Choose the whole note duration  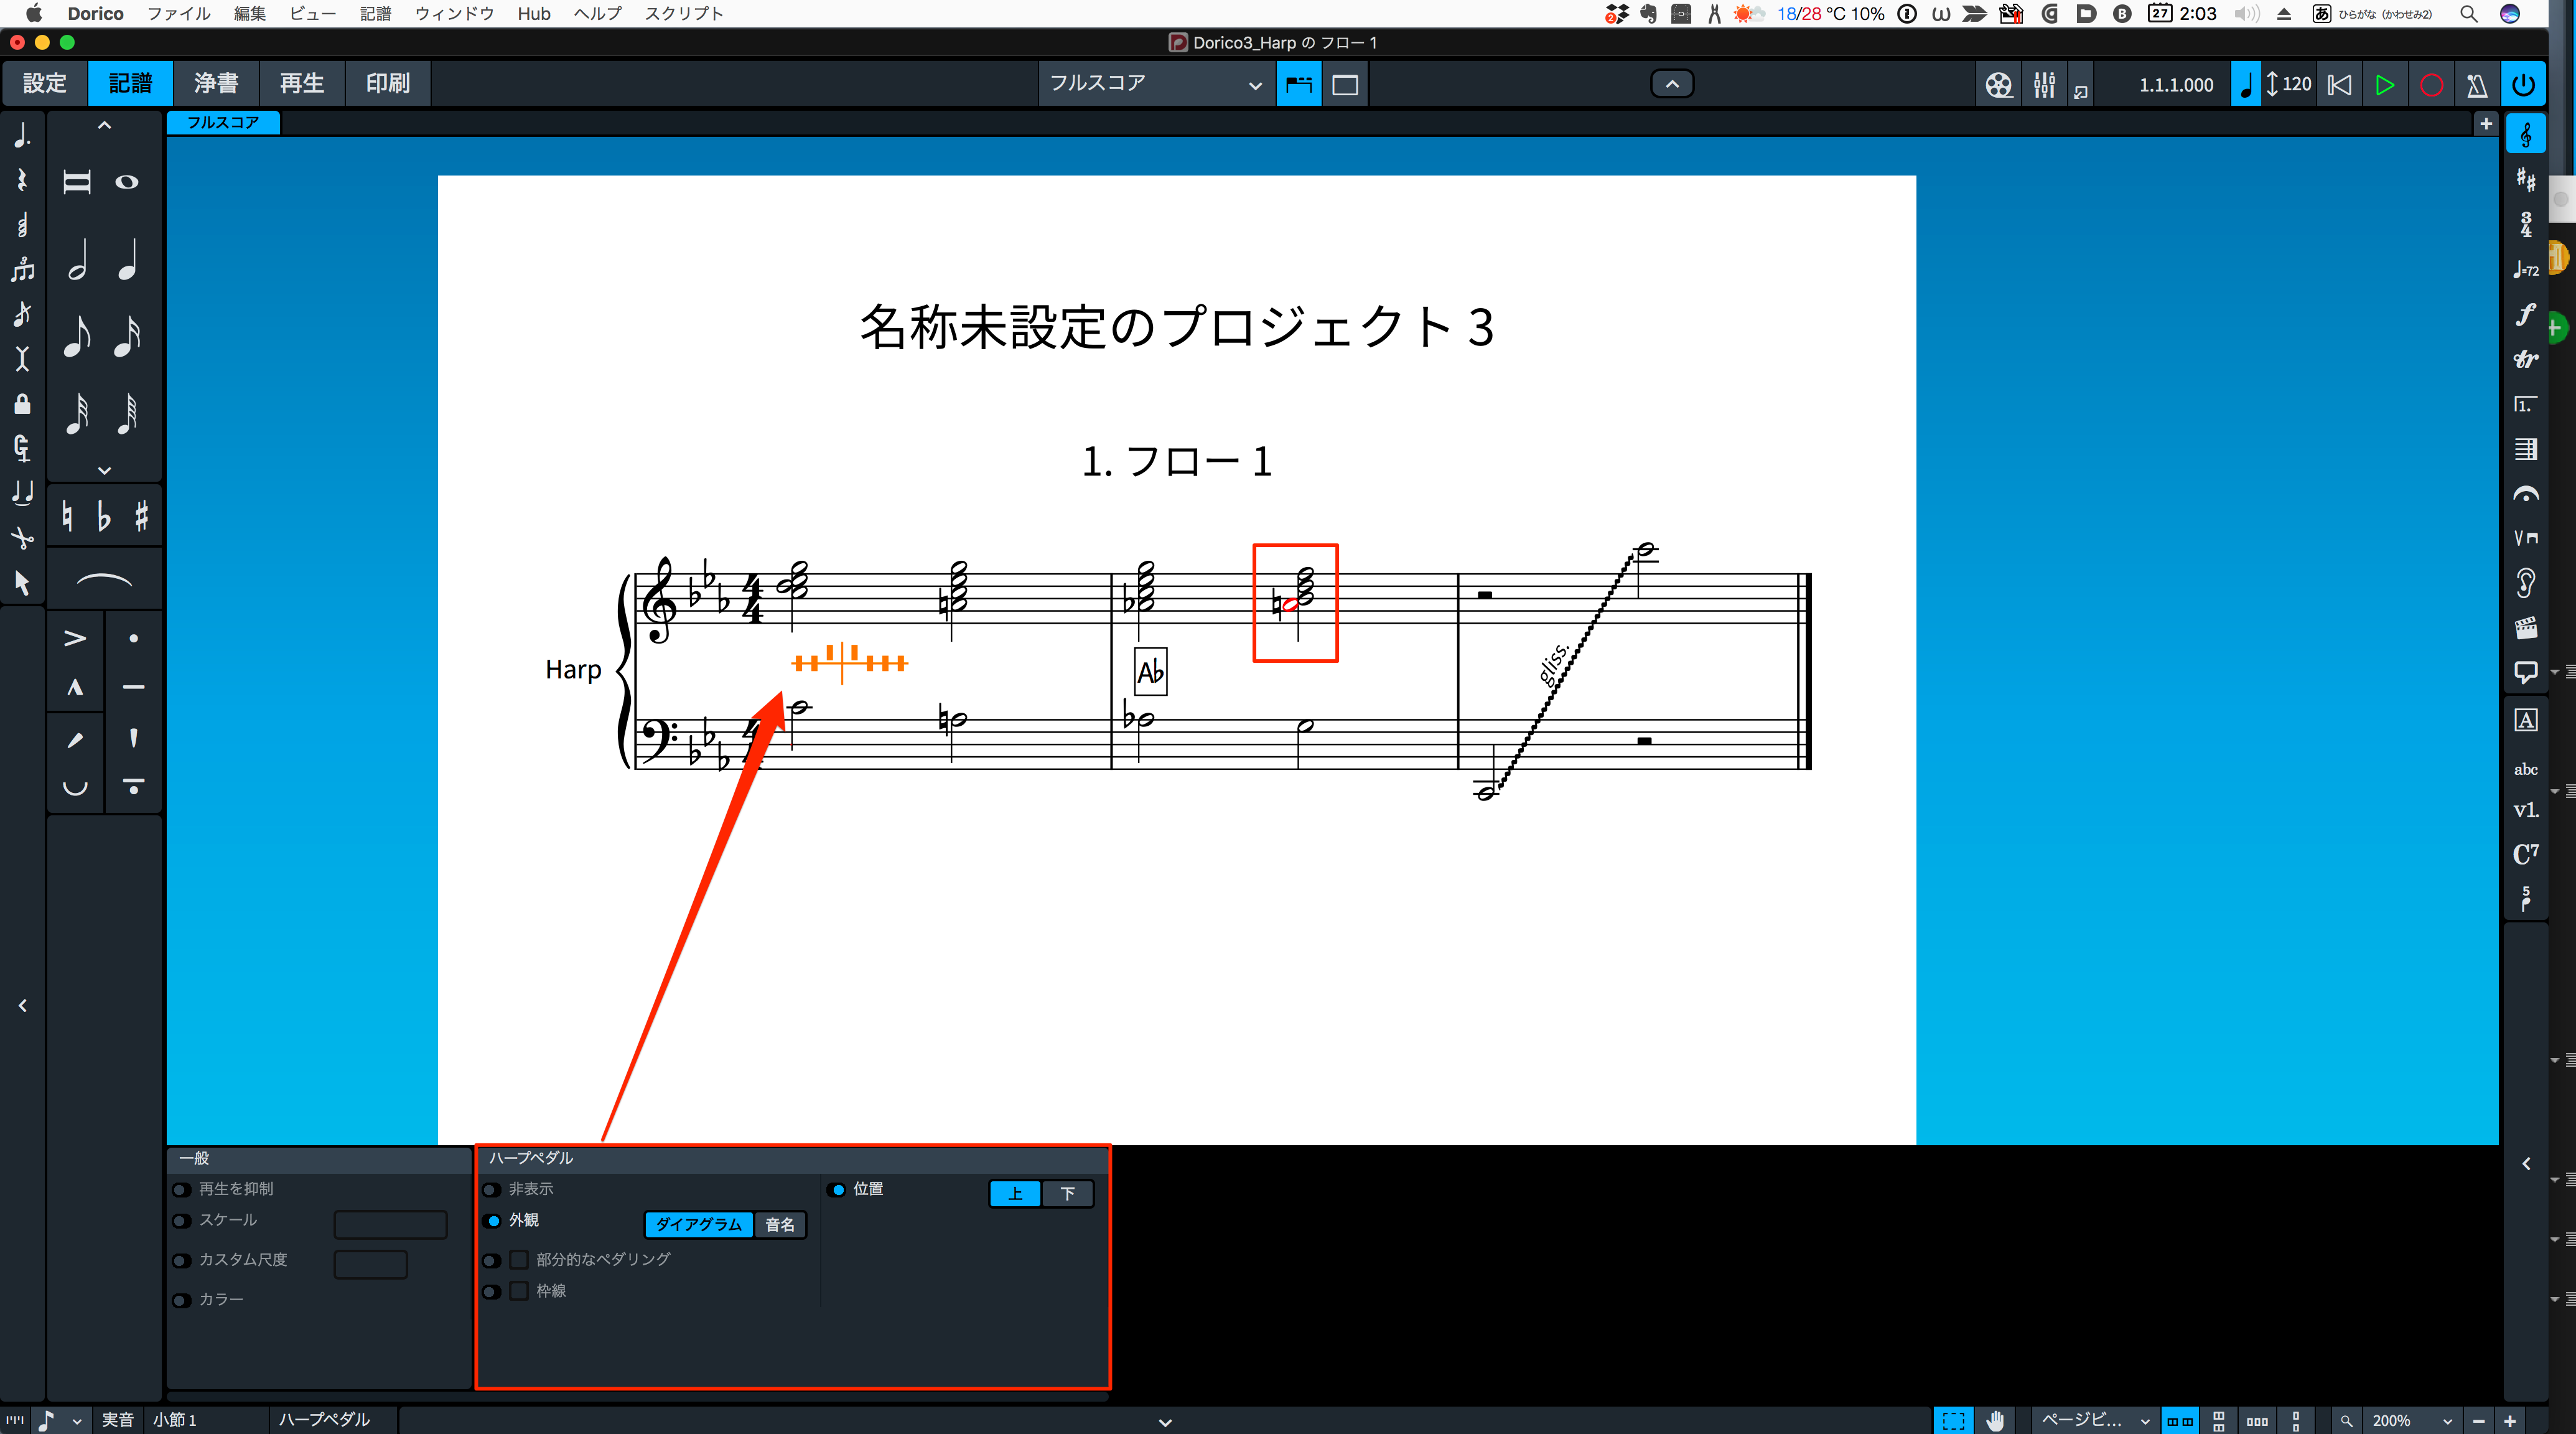(x=127, y=182)
